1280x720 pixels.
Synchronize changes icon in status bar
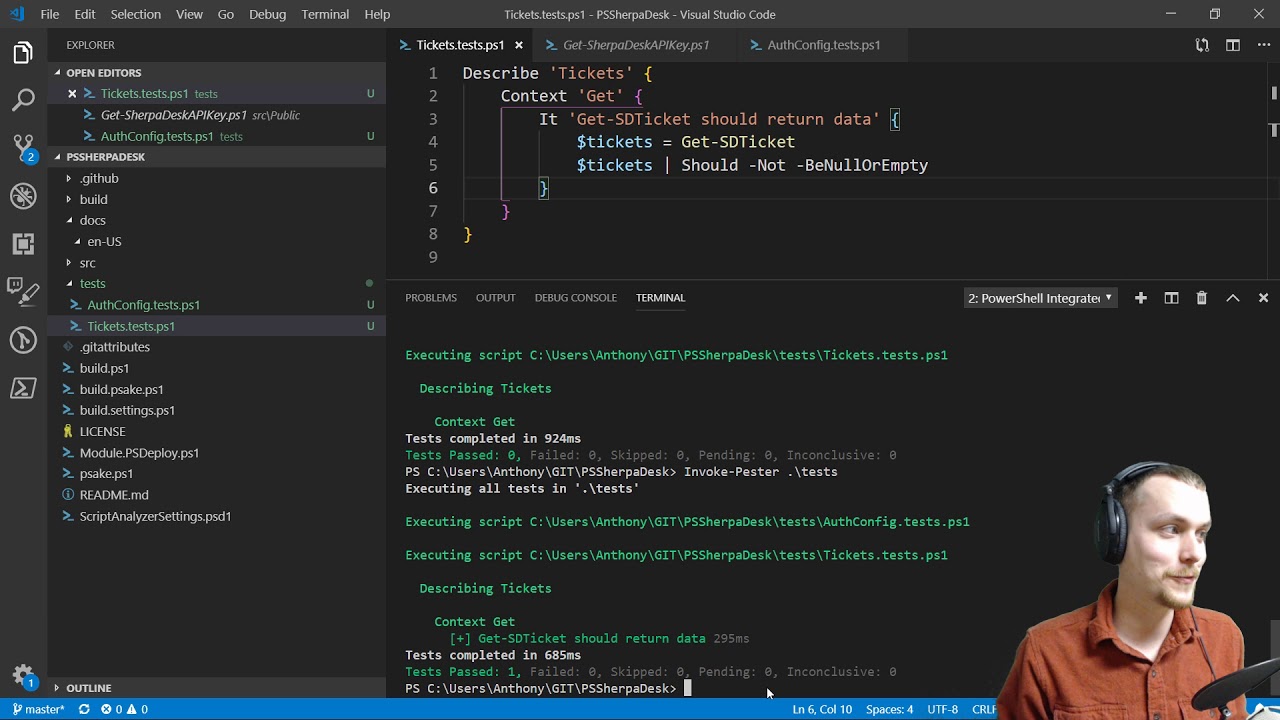click(84, 709)
